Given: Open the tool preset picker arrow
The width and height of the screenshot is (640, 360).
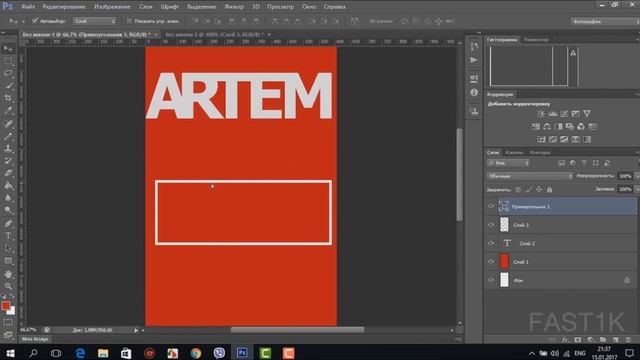Looking at the screenshot, I should 23,21.
